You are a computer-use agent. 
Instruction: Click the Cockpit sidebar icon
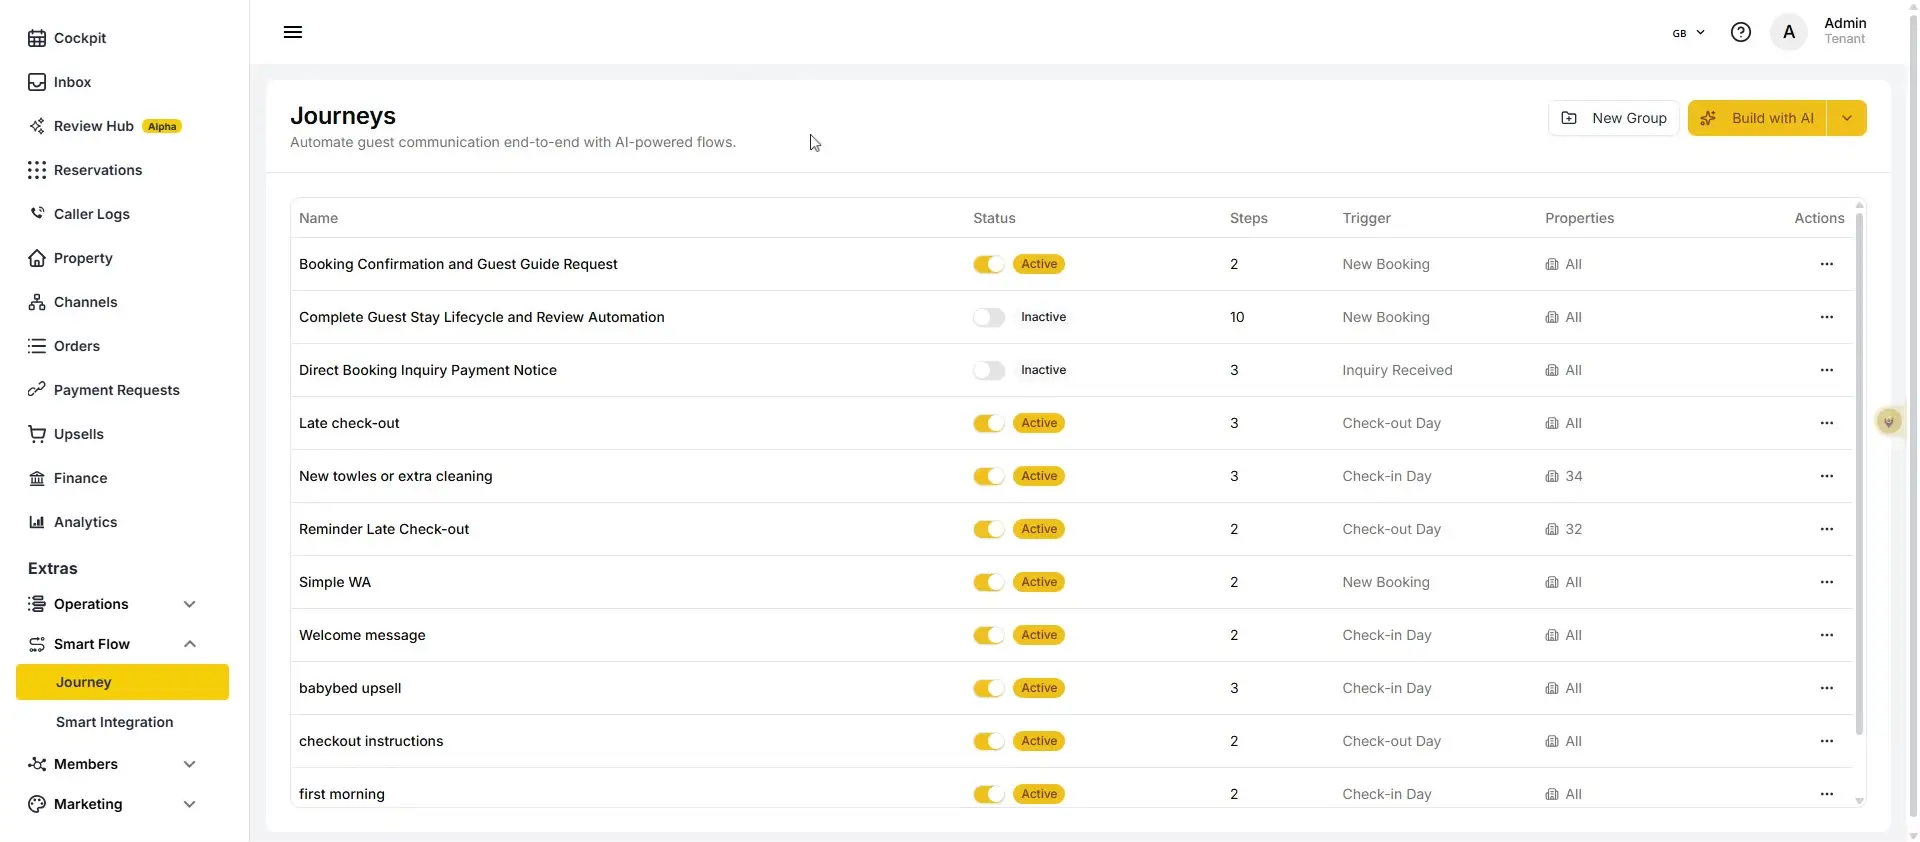click(x=37, y=38)
